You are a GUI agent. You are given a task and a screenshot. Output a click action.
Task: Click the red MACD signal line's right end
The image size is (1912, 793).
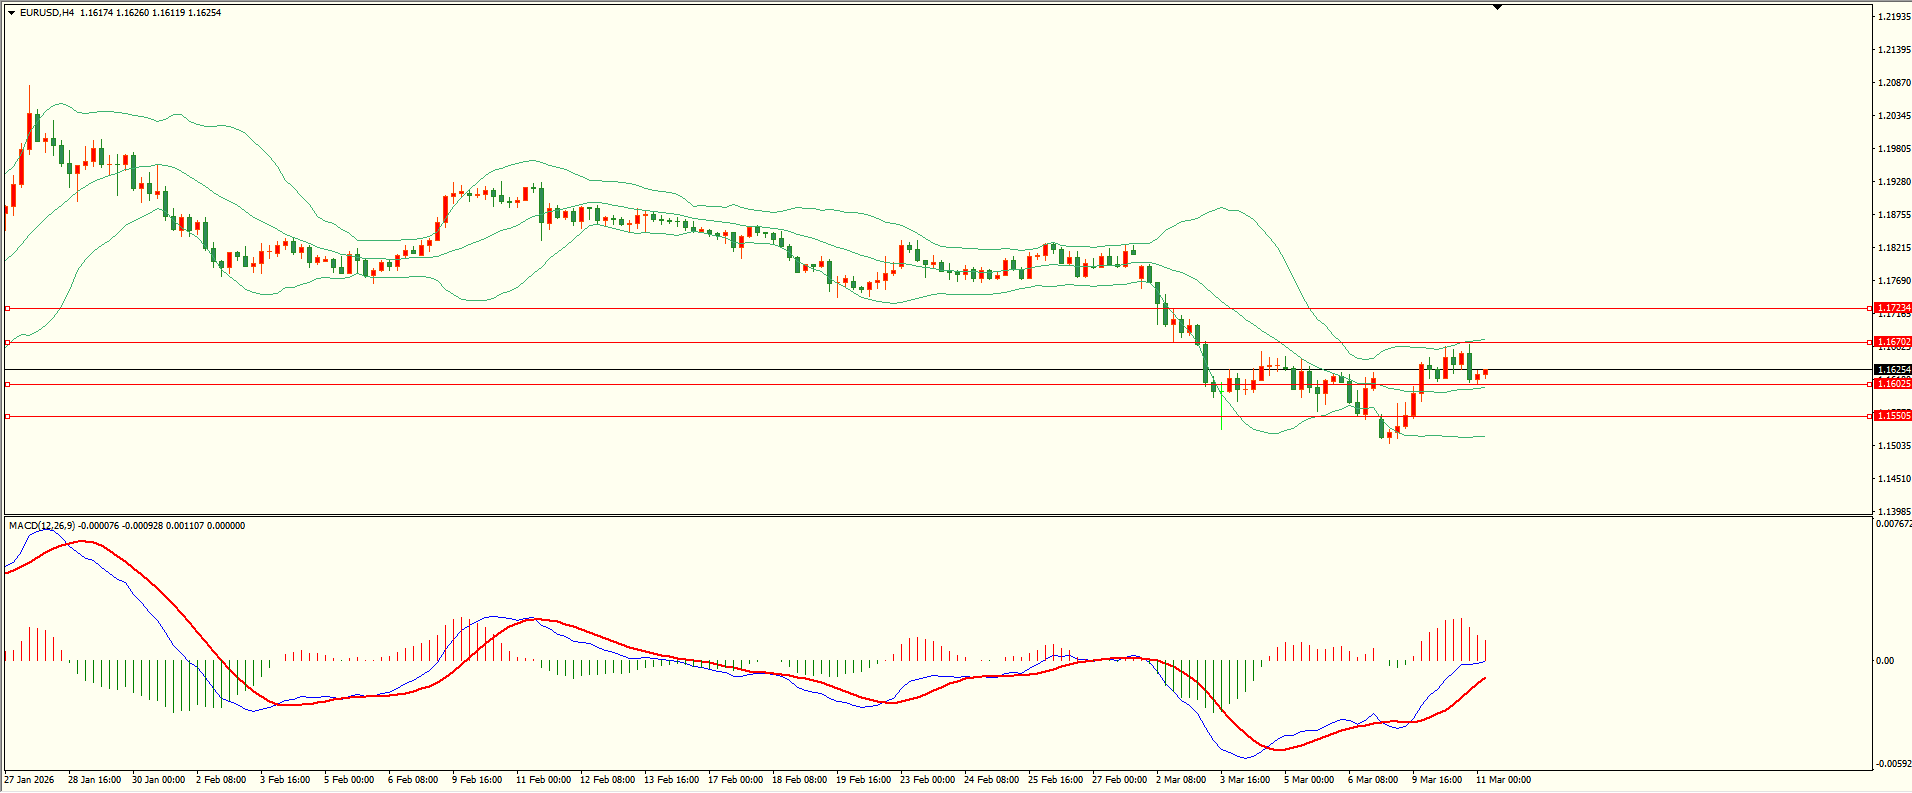click(x=1484, y=678)
